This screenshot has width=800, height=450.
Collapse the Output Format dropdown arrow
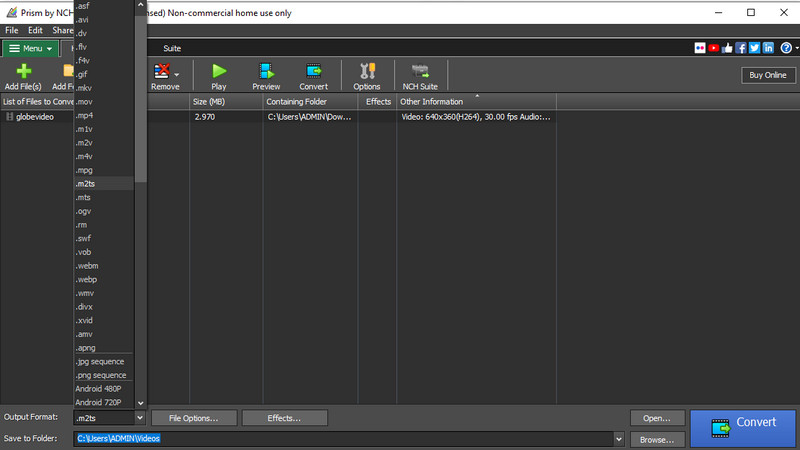tap(140, 418)
